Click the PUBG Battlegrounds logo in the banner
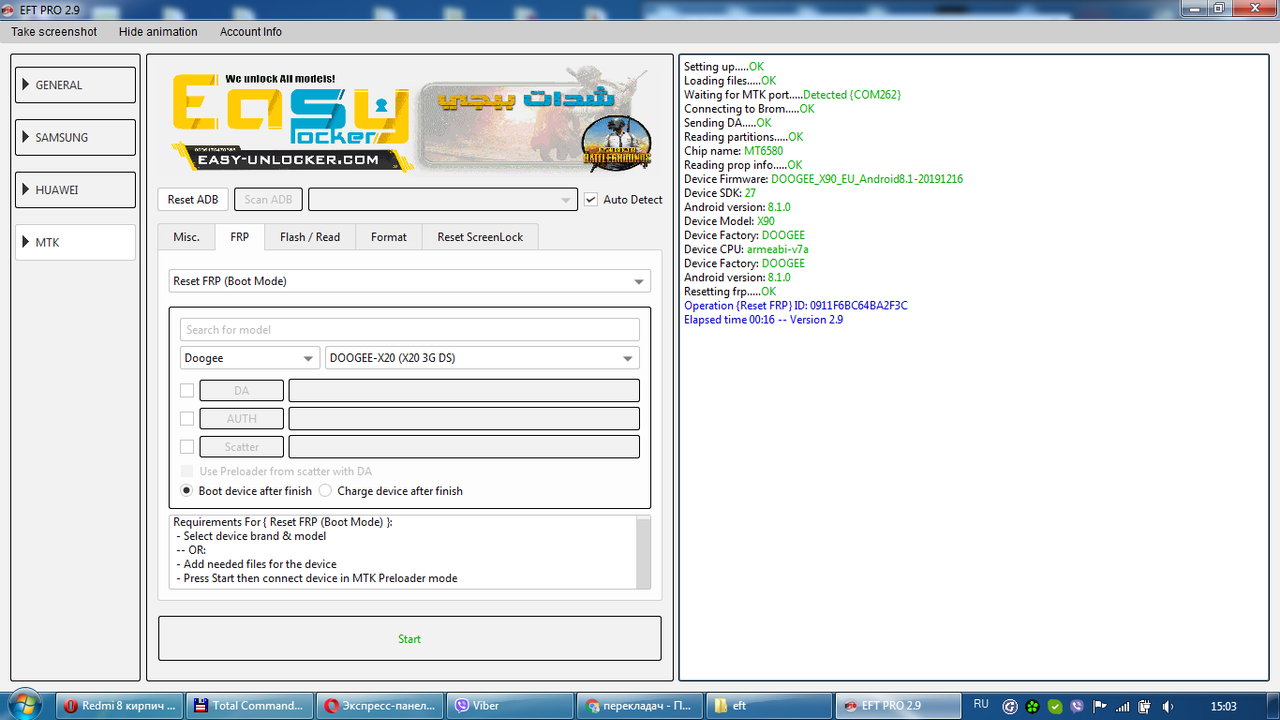 pos(616,142)
